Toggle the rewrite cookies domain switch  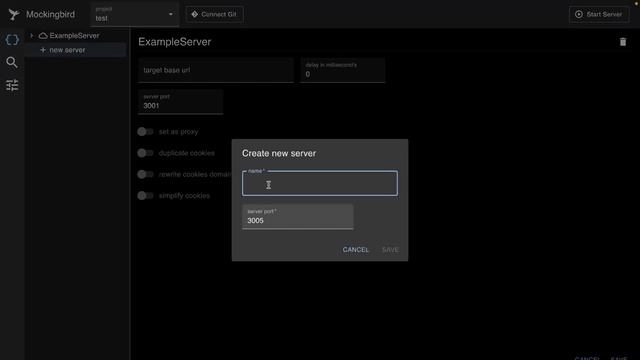145,174
